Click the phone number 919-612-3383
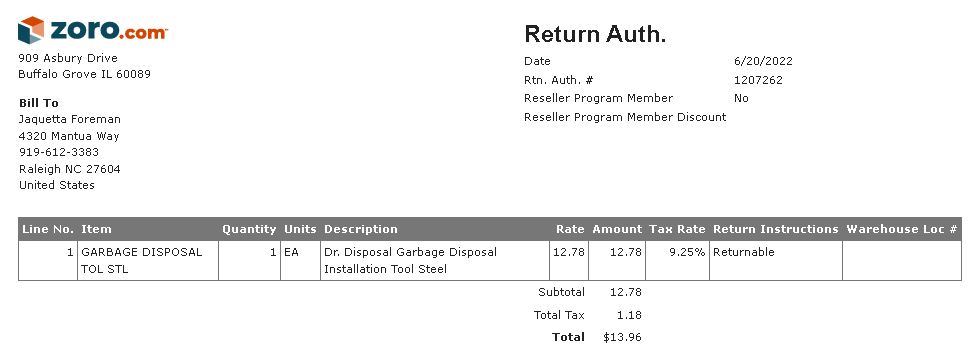The width and height of the screenshot is (974, 361). 59,152
